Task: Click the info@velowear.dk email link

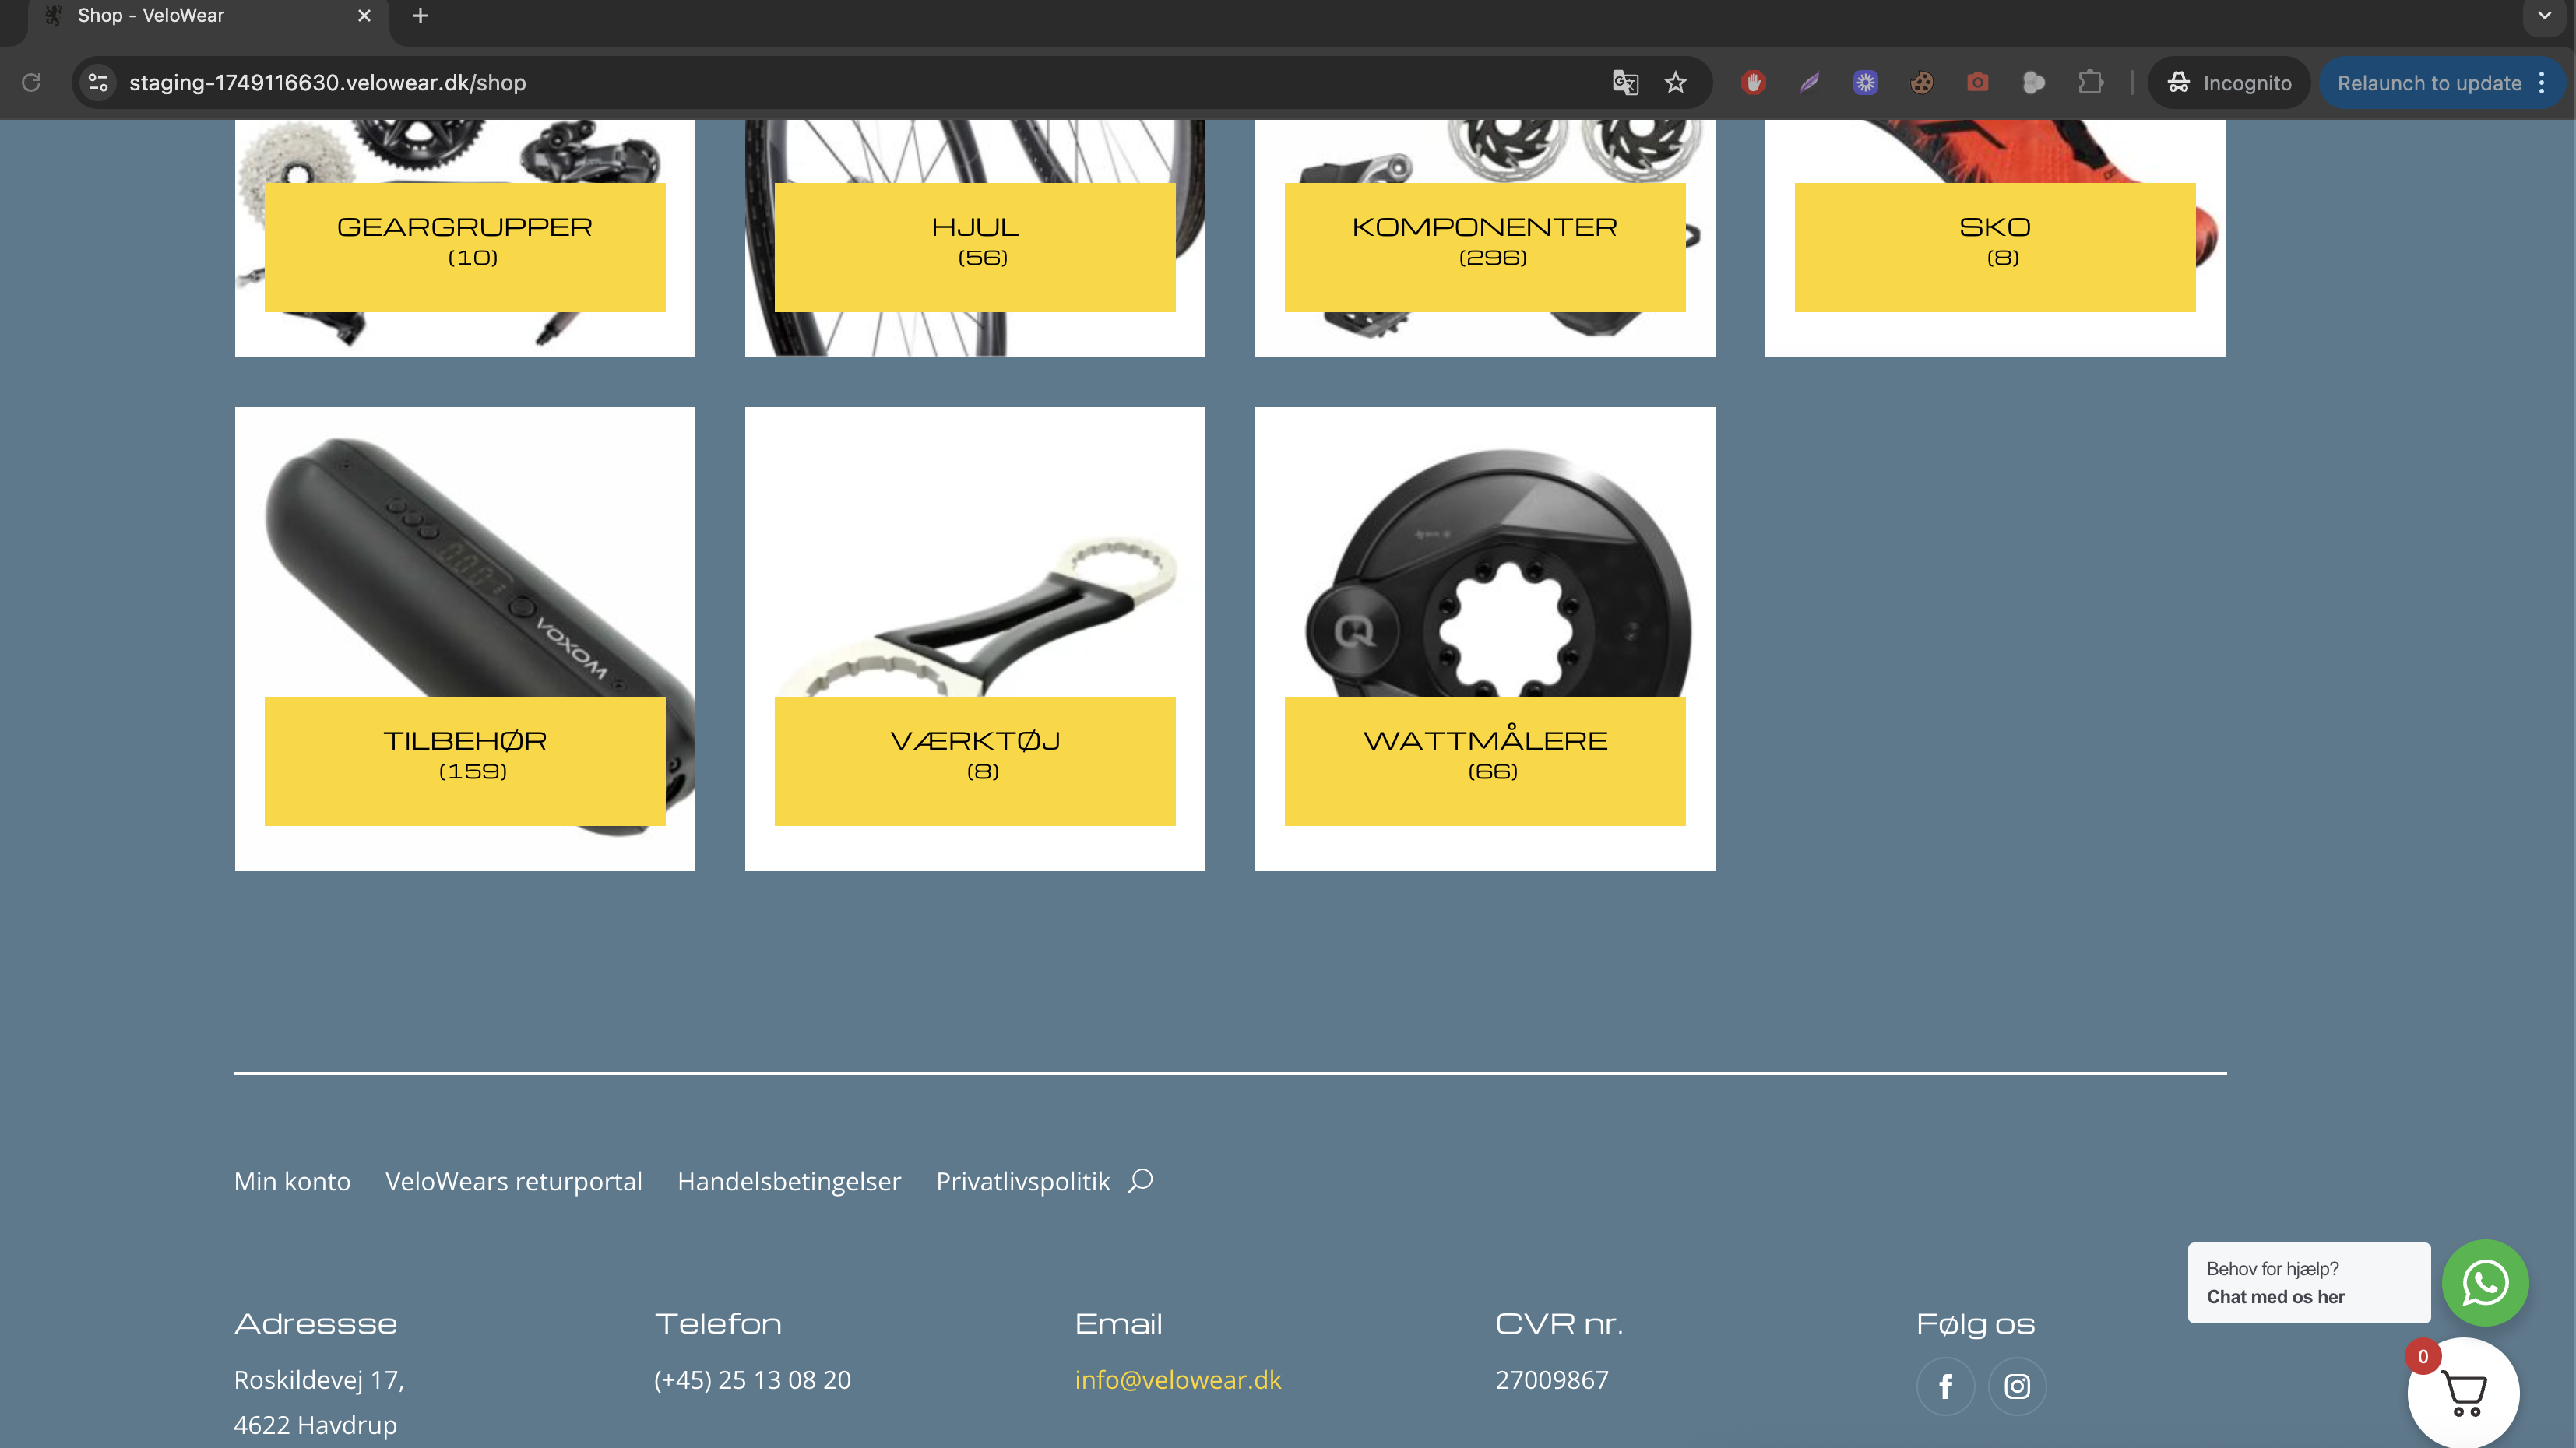Action: click(x=1178, y=1380)
